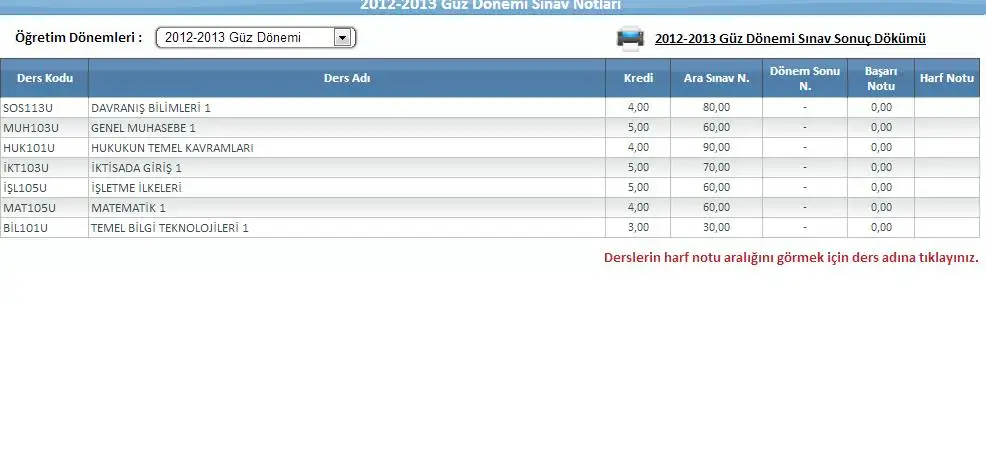Open MATEMATİK 1 grade range
The height and width of the screenshot is (450, 986).
click(128, 208)
